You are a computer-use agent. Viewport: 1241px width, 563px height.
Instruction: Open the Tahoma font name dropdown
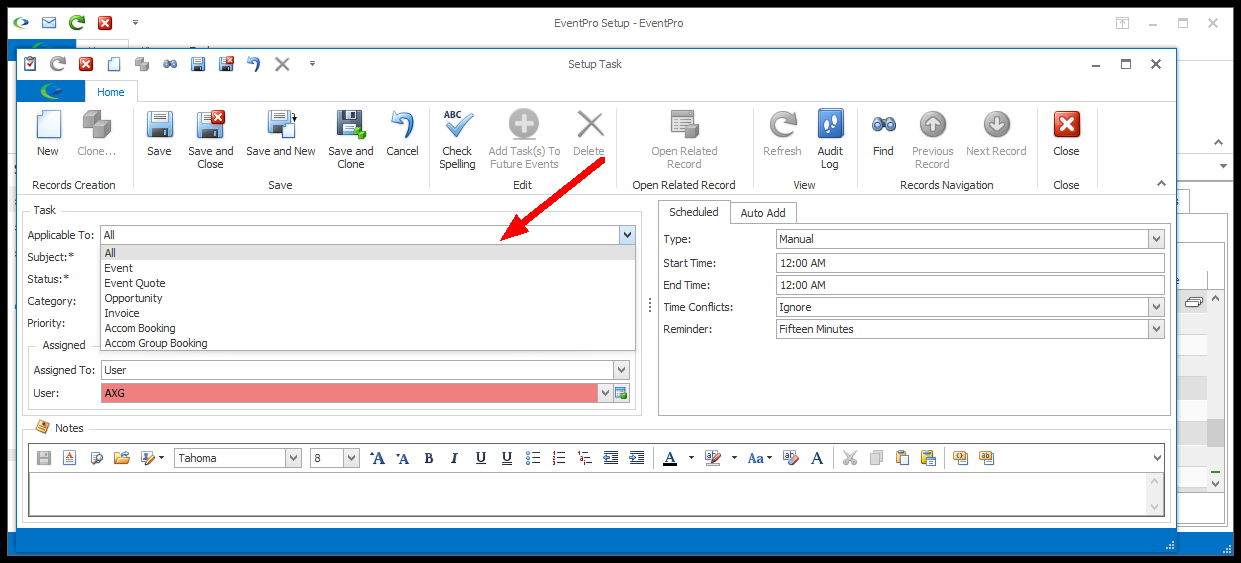tap(293, 458)
